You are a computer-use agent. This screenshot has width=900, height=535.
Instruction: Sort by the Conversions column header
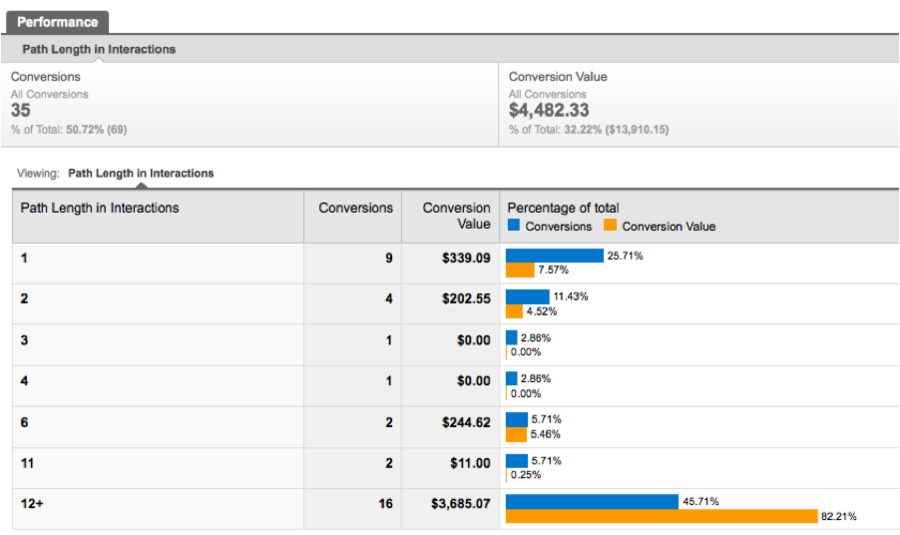click(x=355, y=208)
